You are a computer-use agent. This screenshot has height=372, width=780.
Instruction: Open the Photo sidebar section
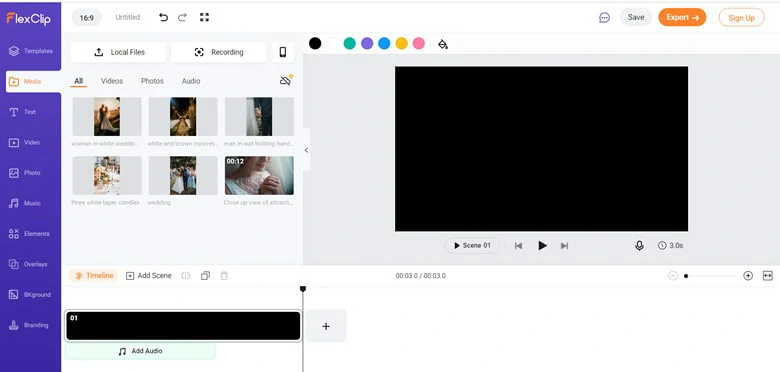pos(24,173)
